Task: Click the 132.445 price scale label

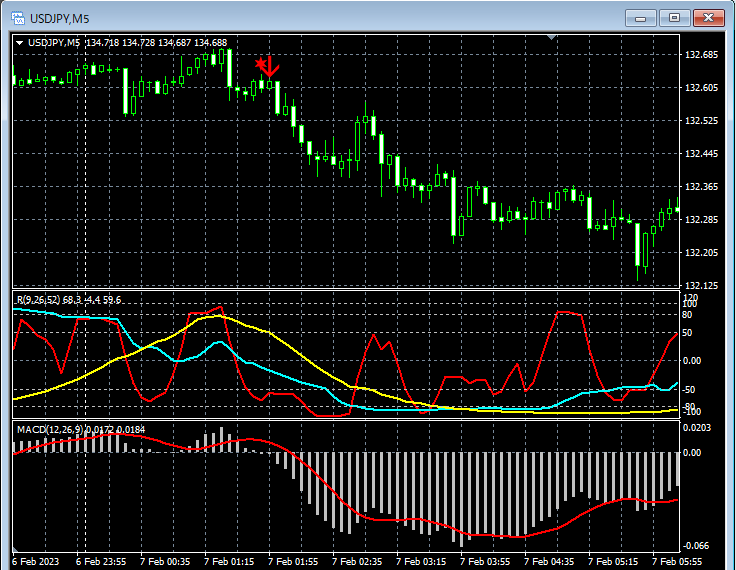Action: tap(701, 154)
